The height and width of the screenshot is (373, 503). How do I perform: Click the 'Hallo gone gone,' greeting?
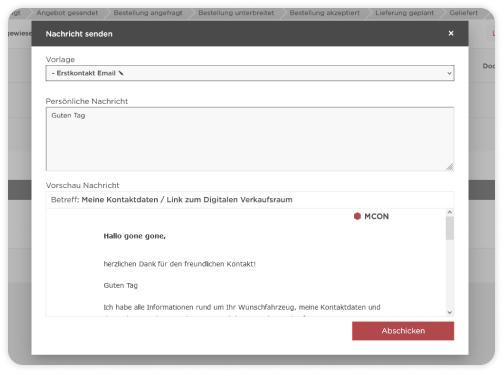click(135, 236)
